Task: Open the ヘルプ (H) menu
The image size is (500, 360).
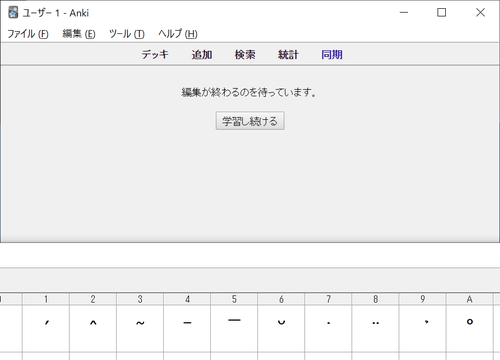Action: [178, 34]
